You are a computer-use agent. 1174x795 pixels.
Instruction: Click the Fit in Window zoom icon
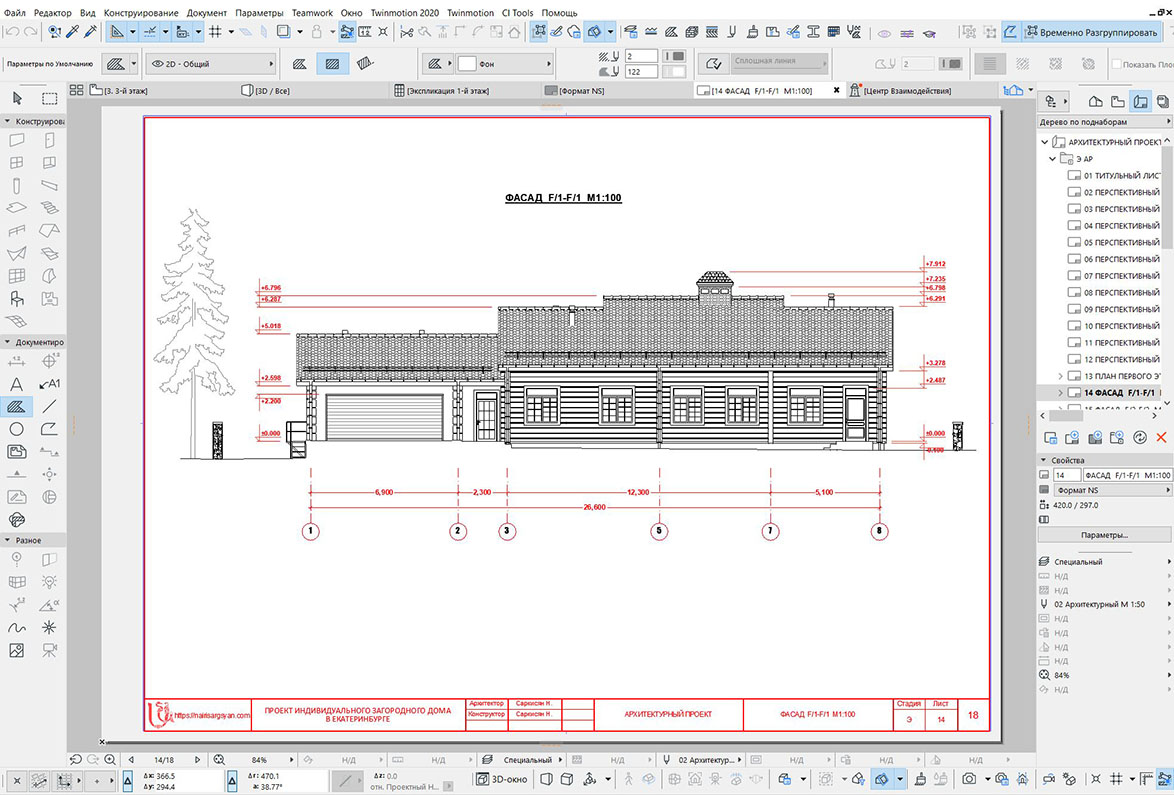tap(219, 759)
